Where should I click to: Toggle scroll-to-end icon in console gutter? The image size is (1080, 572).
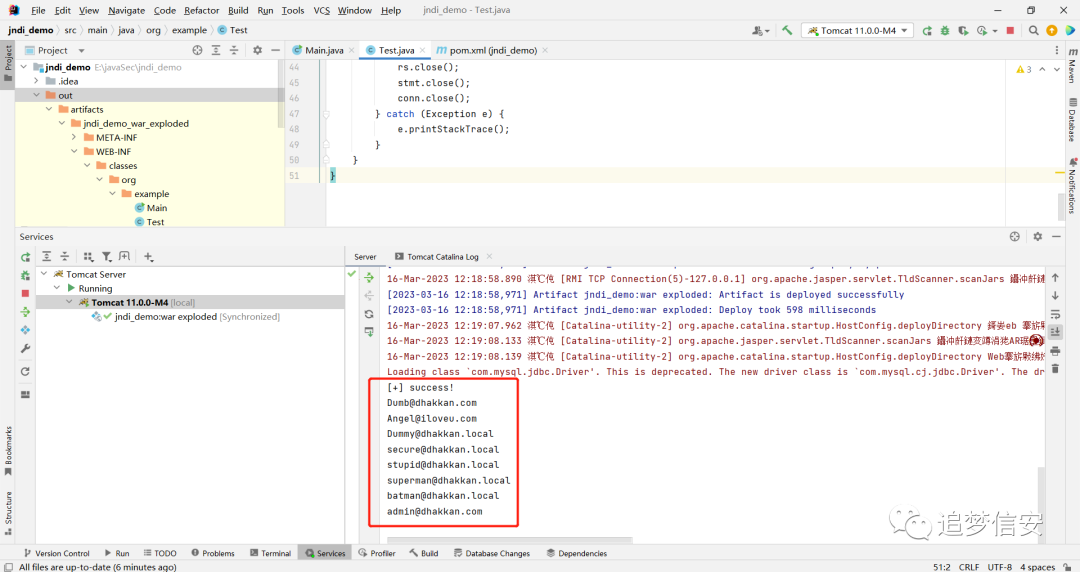point(1055,332)
